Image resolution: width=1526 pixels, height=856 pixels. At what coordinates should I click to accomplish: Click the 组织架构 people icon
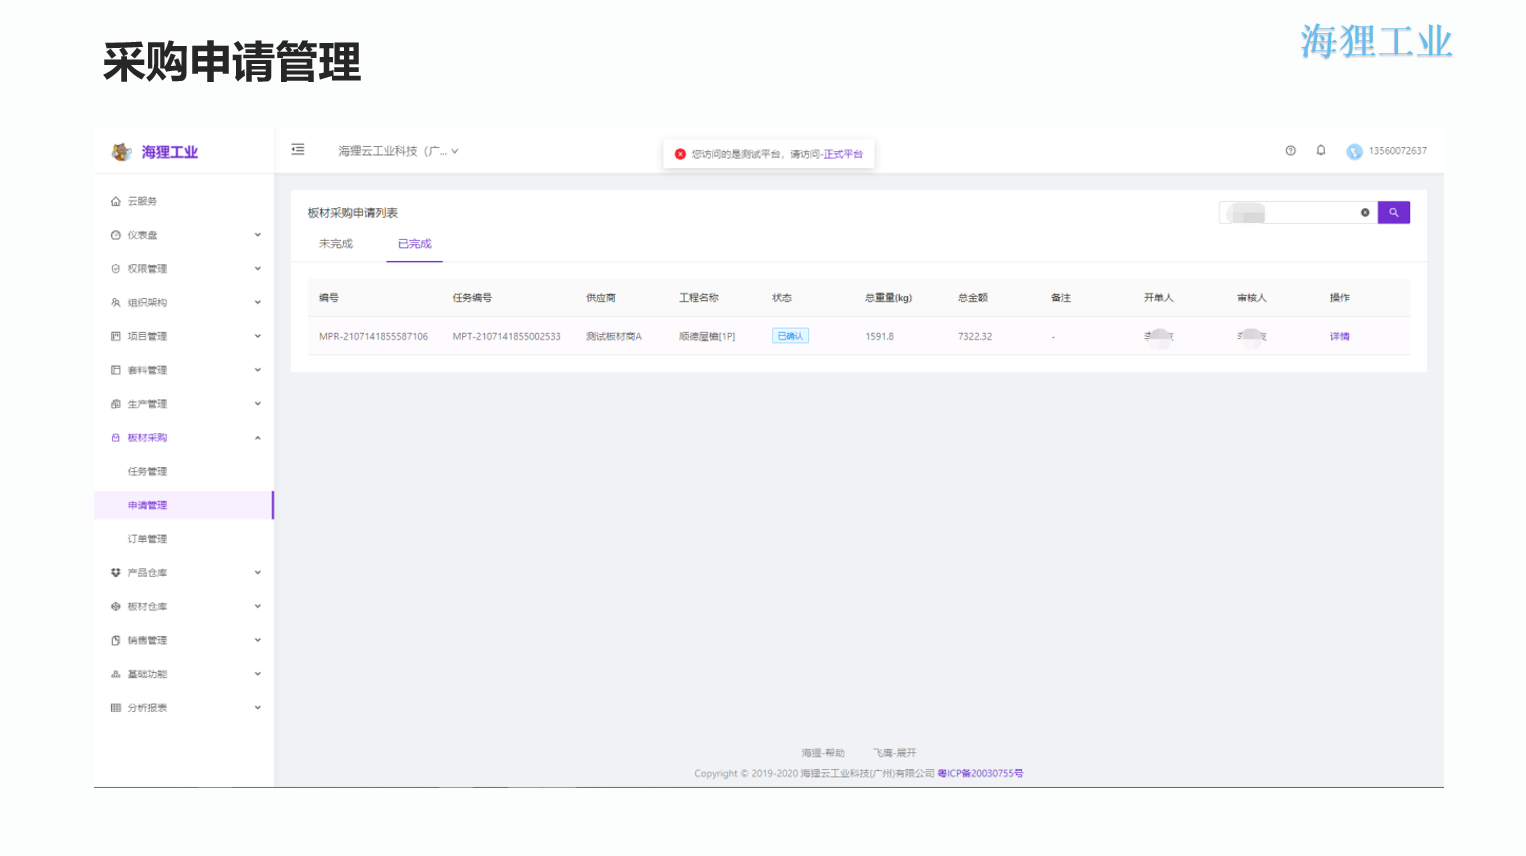pos(116,303)
